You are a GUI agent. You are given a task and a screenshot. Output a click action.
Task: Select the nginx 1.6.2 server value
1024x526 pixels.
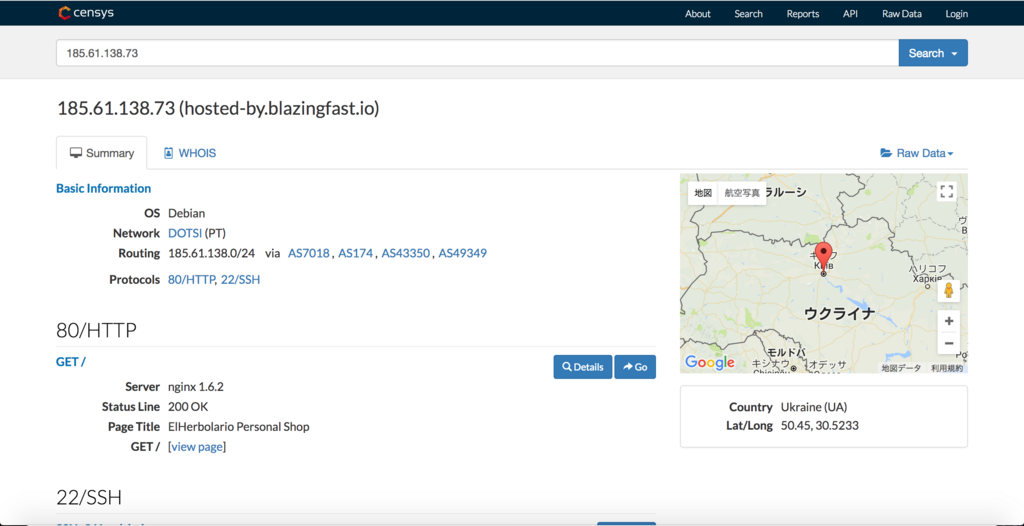(196, 387)
